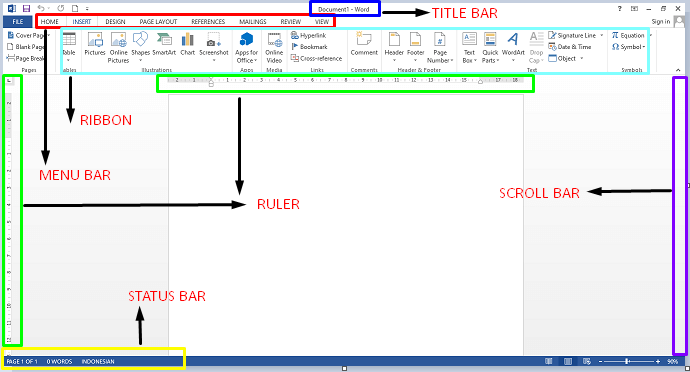Click Sign in link
This screenshot has width=690, height=372.
pyautogui.click(x=661, y=21)
